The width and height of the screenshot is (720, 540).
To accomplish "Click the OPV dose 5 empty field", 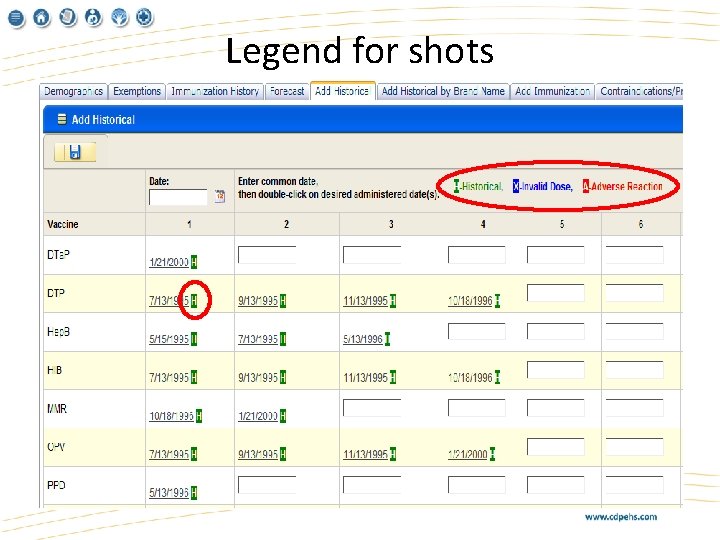I will coord(556,446).
